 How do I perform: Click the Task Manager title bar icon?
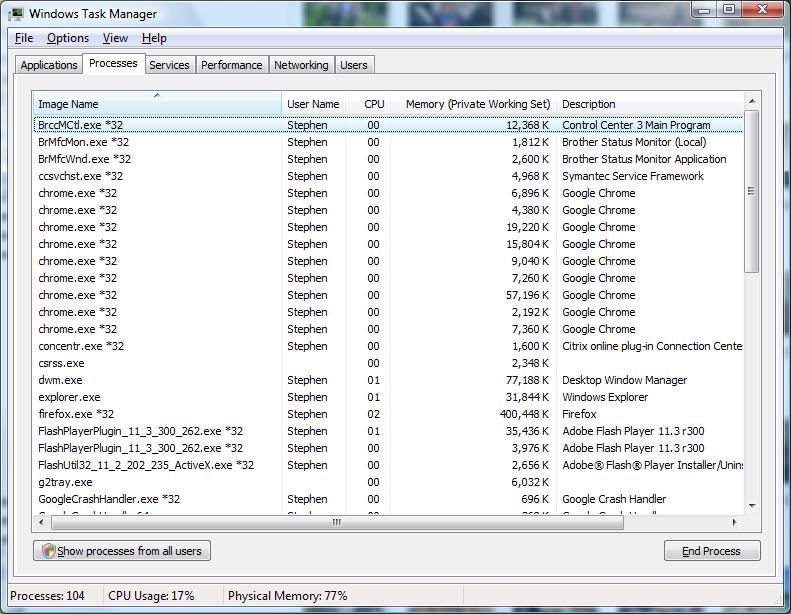pyautogui.click(x=17, y=14)
